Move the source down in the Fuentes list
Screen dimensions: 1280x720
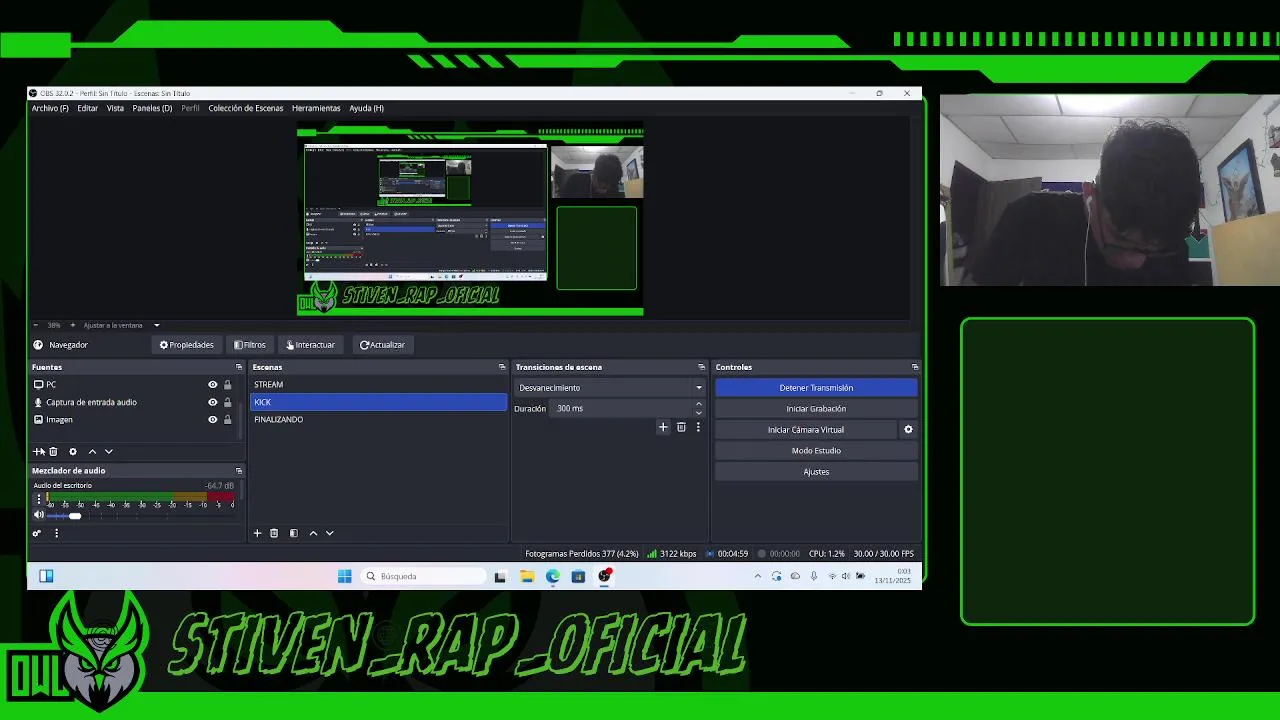click(x=109, y=452)
